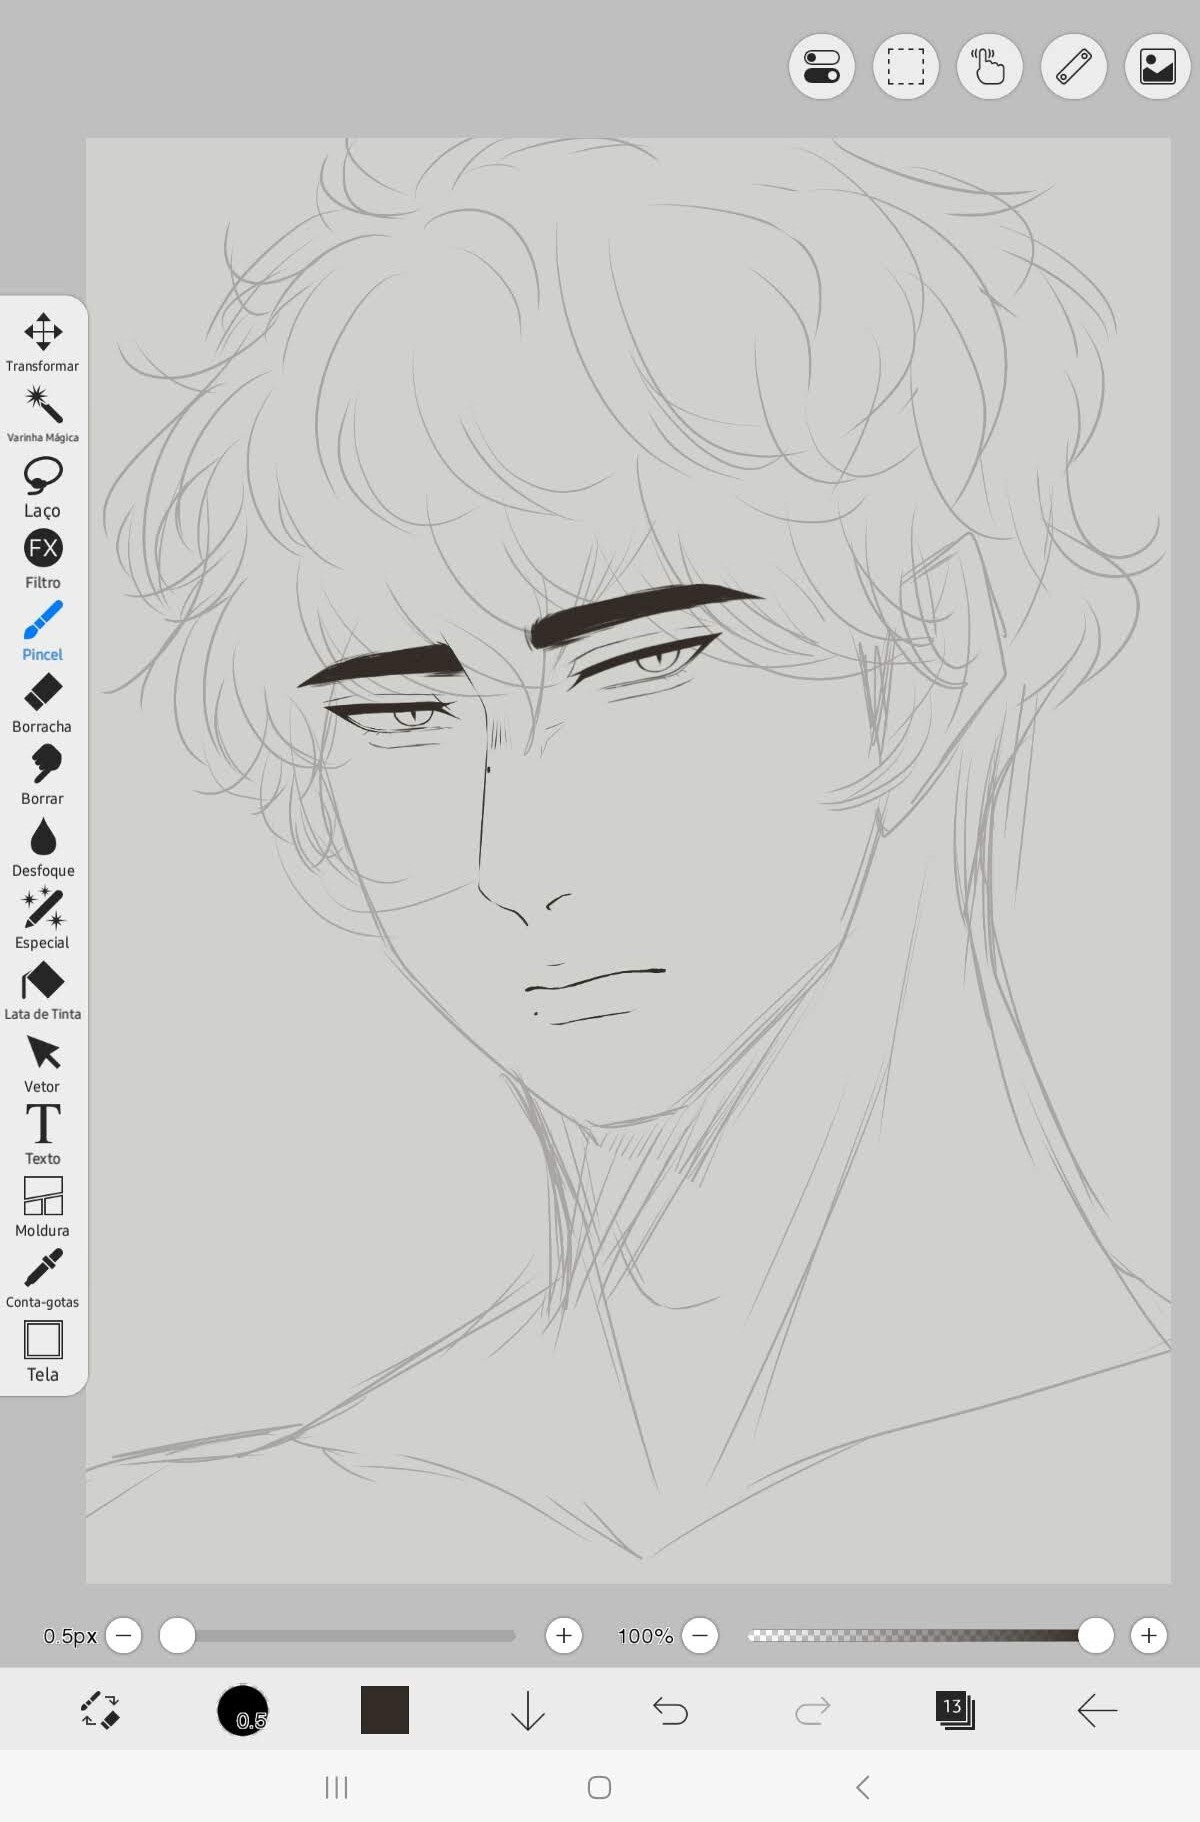Viewport: 1200px width, 1822px height.
Task: Choose the Varinha Mágica wand tool
Action: pos(42,413)
